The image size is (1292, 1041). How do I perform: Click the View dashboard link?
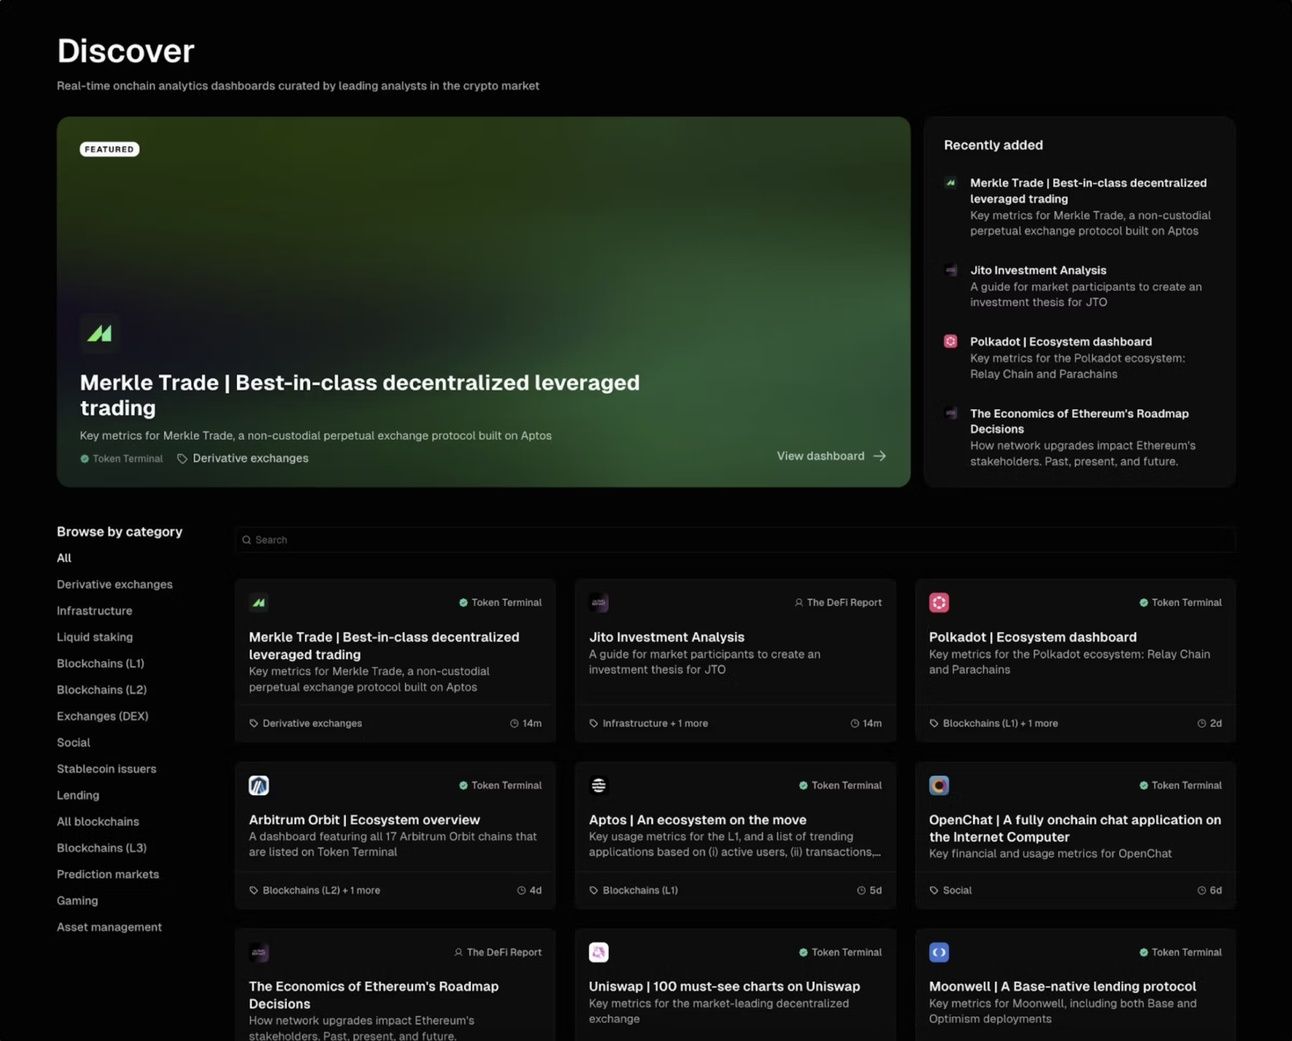pos(831,456)
